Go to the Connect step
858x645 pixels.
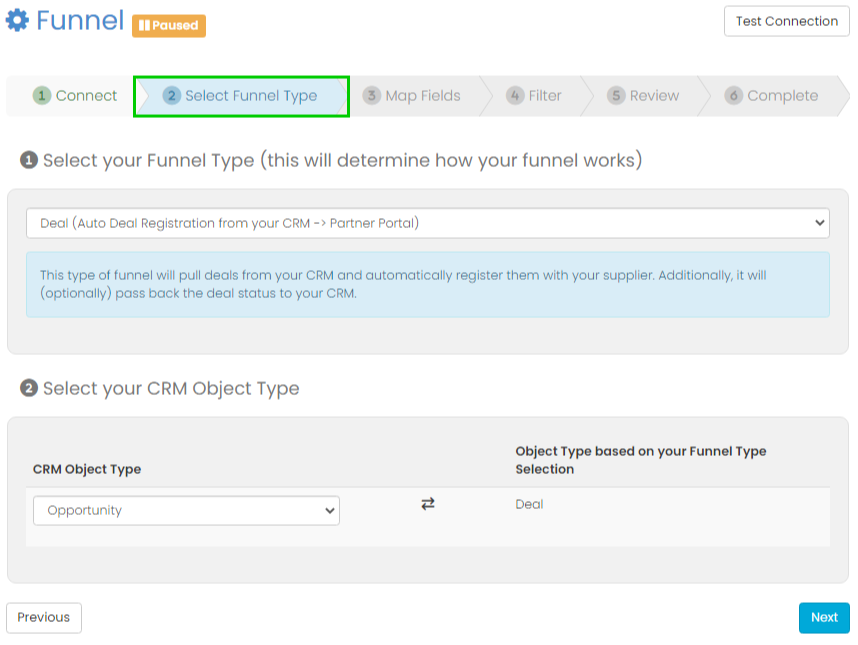pyautogui.click(x=74, y=96)
